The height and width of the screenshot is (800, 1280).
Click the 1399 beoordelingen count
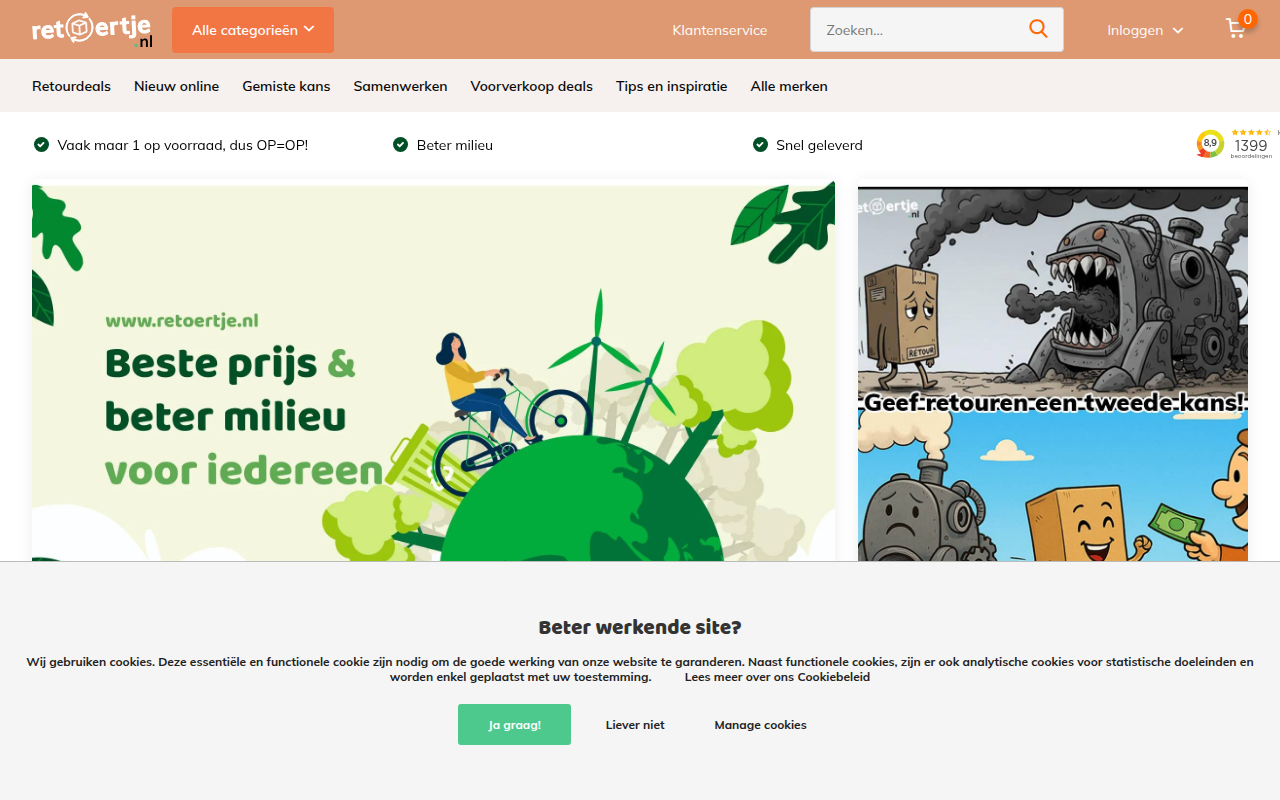(1251, 147)
